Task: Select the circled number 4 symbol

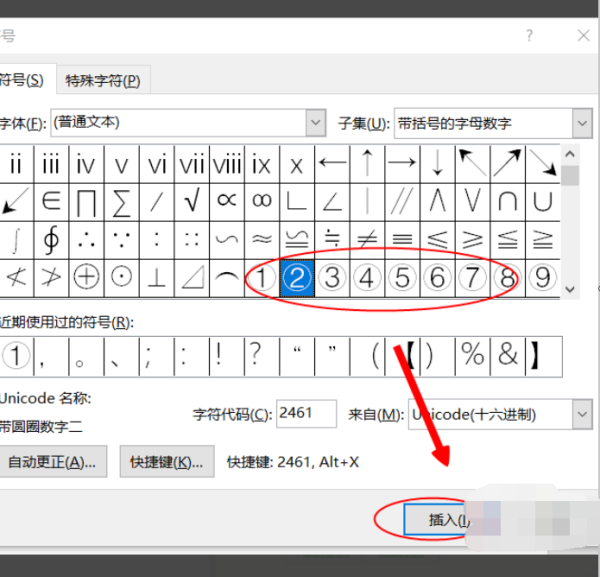Action: click(367, 278)
